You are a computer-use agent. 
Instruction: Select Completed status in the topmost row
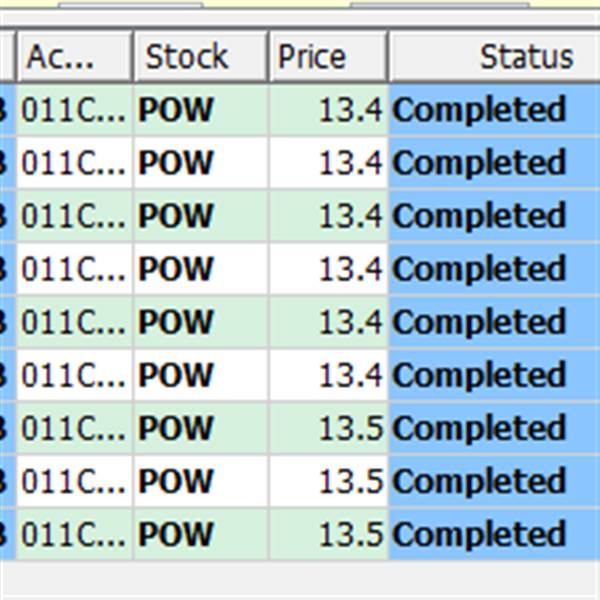click(x=494, y=110)
